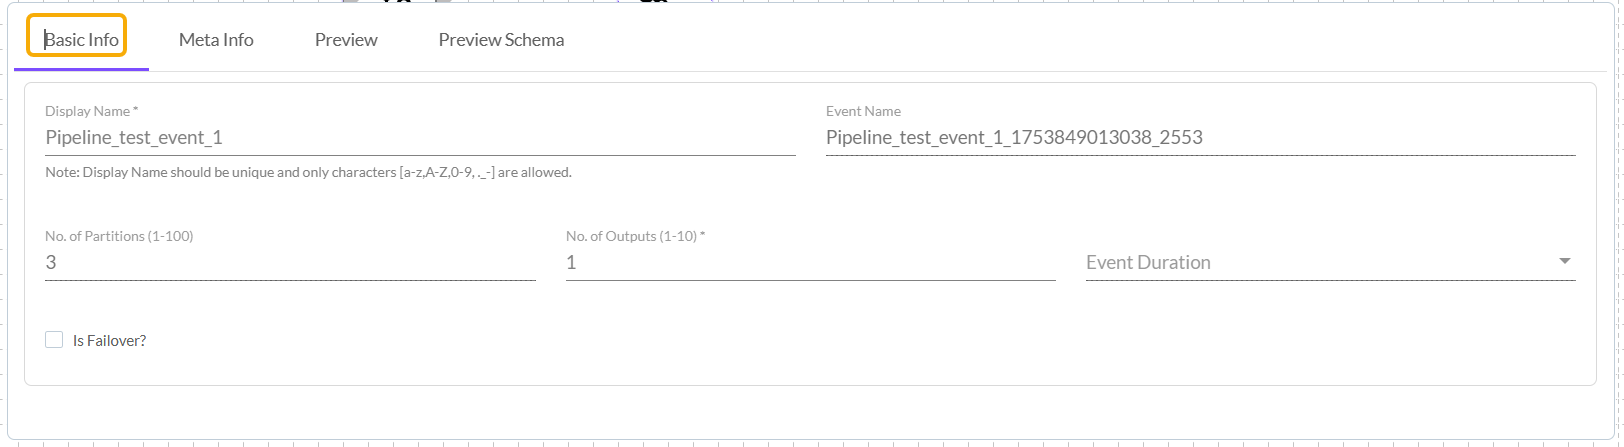1624x447 pixels.
Task: Click the Event Name field value
Action: point(1014,138)
